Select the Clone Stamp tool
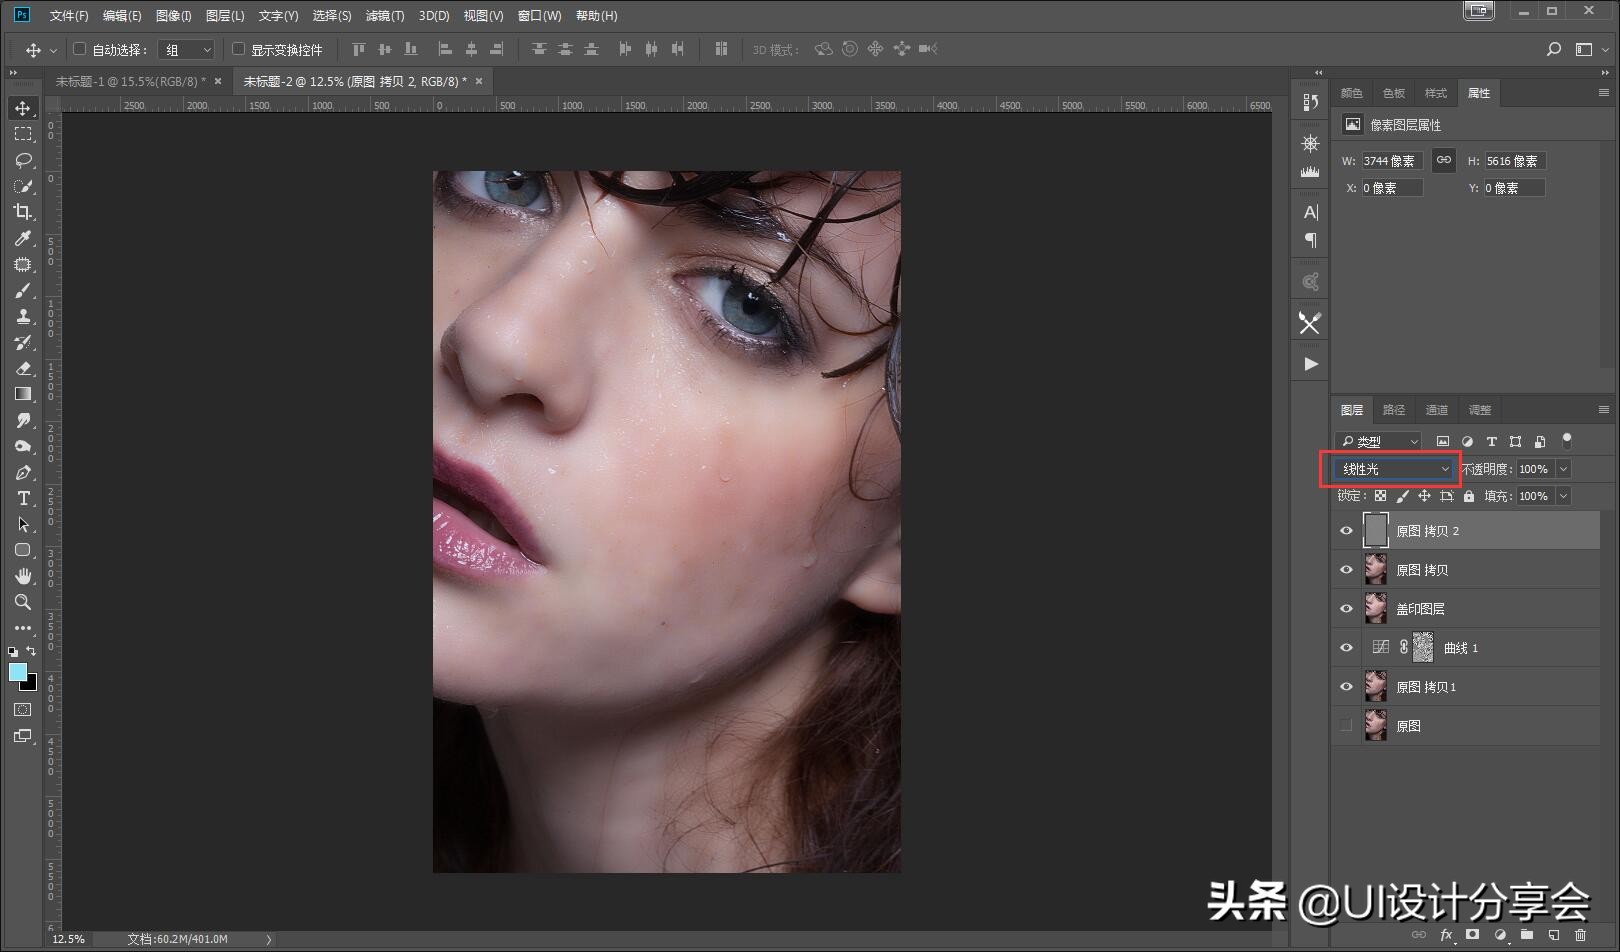The height and width of the screenshot is (952, 1620). pyautogui.click(x=22, y=316)
